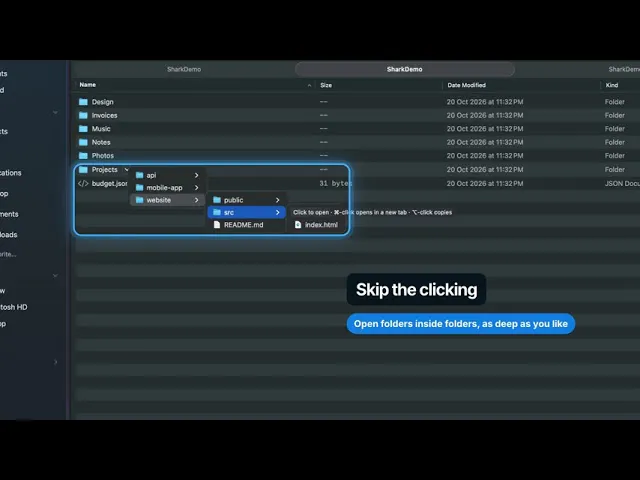Click the Folder kind cell in Design row
The image size is (640, 480).
coord(615,102)
